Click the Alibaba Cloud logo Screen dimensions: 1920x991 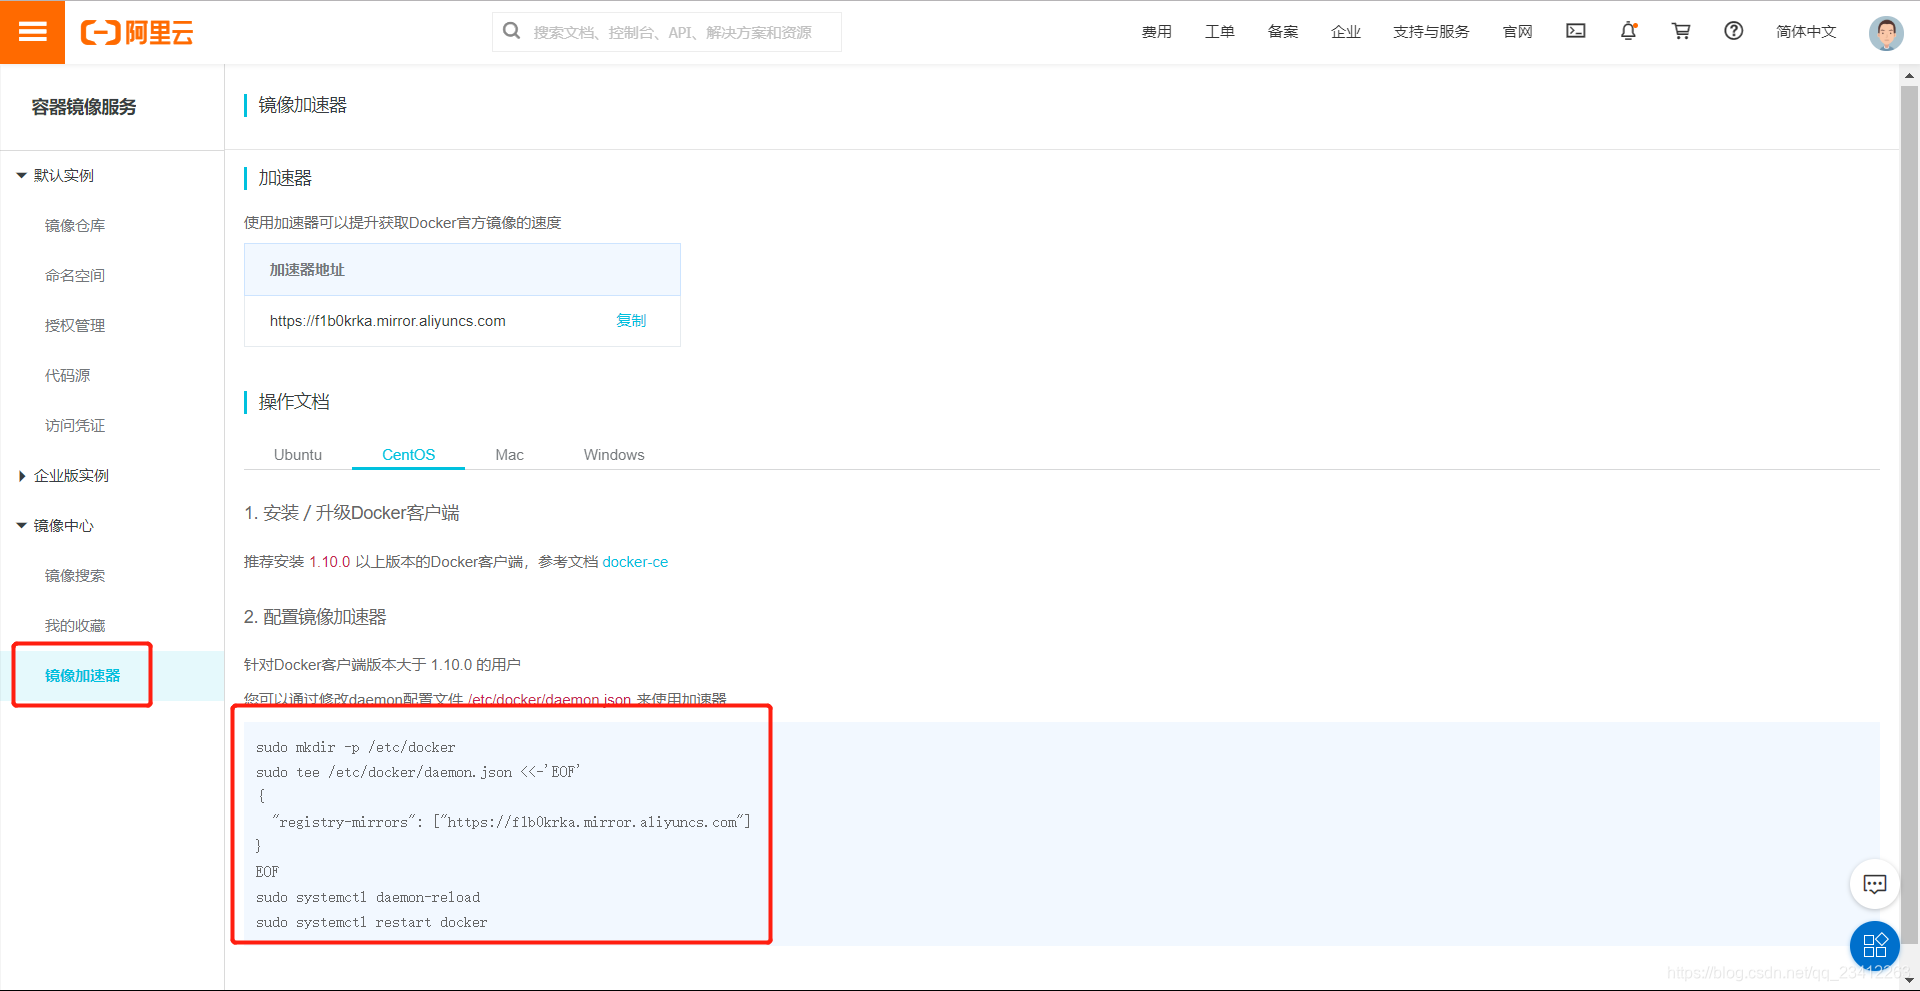coord(137,32)
